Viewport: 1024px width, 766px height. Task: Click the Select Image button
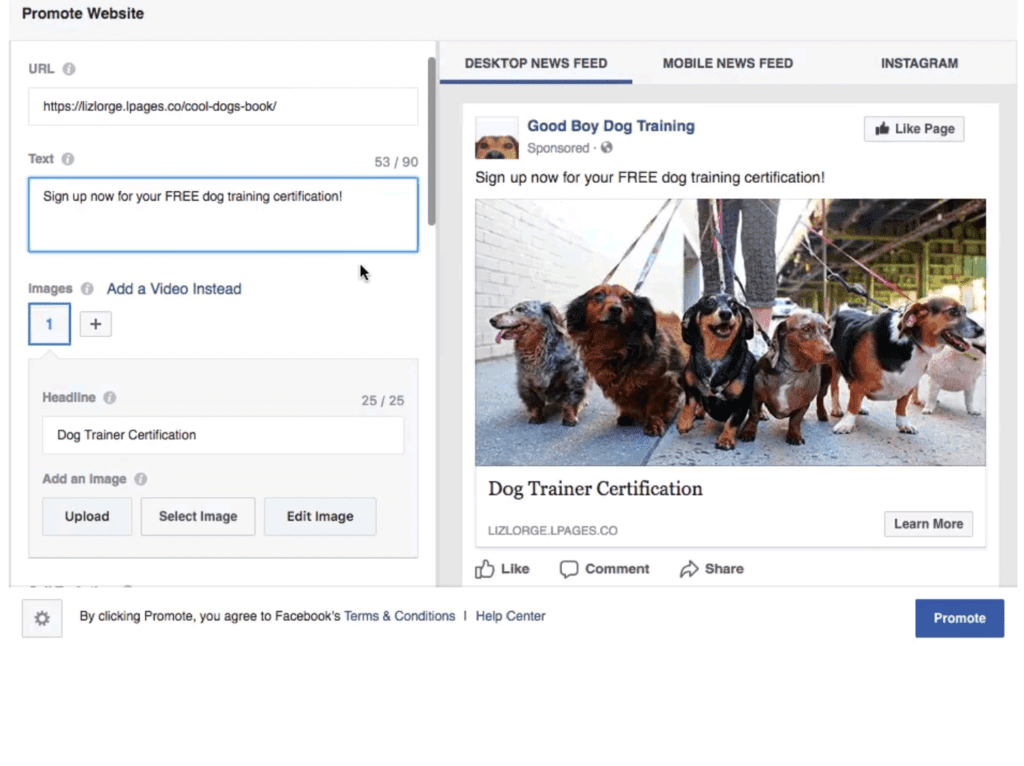coord(198,516)
